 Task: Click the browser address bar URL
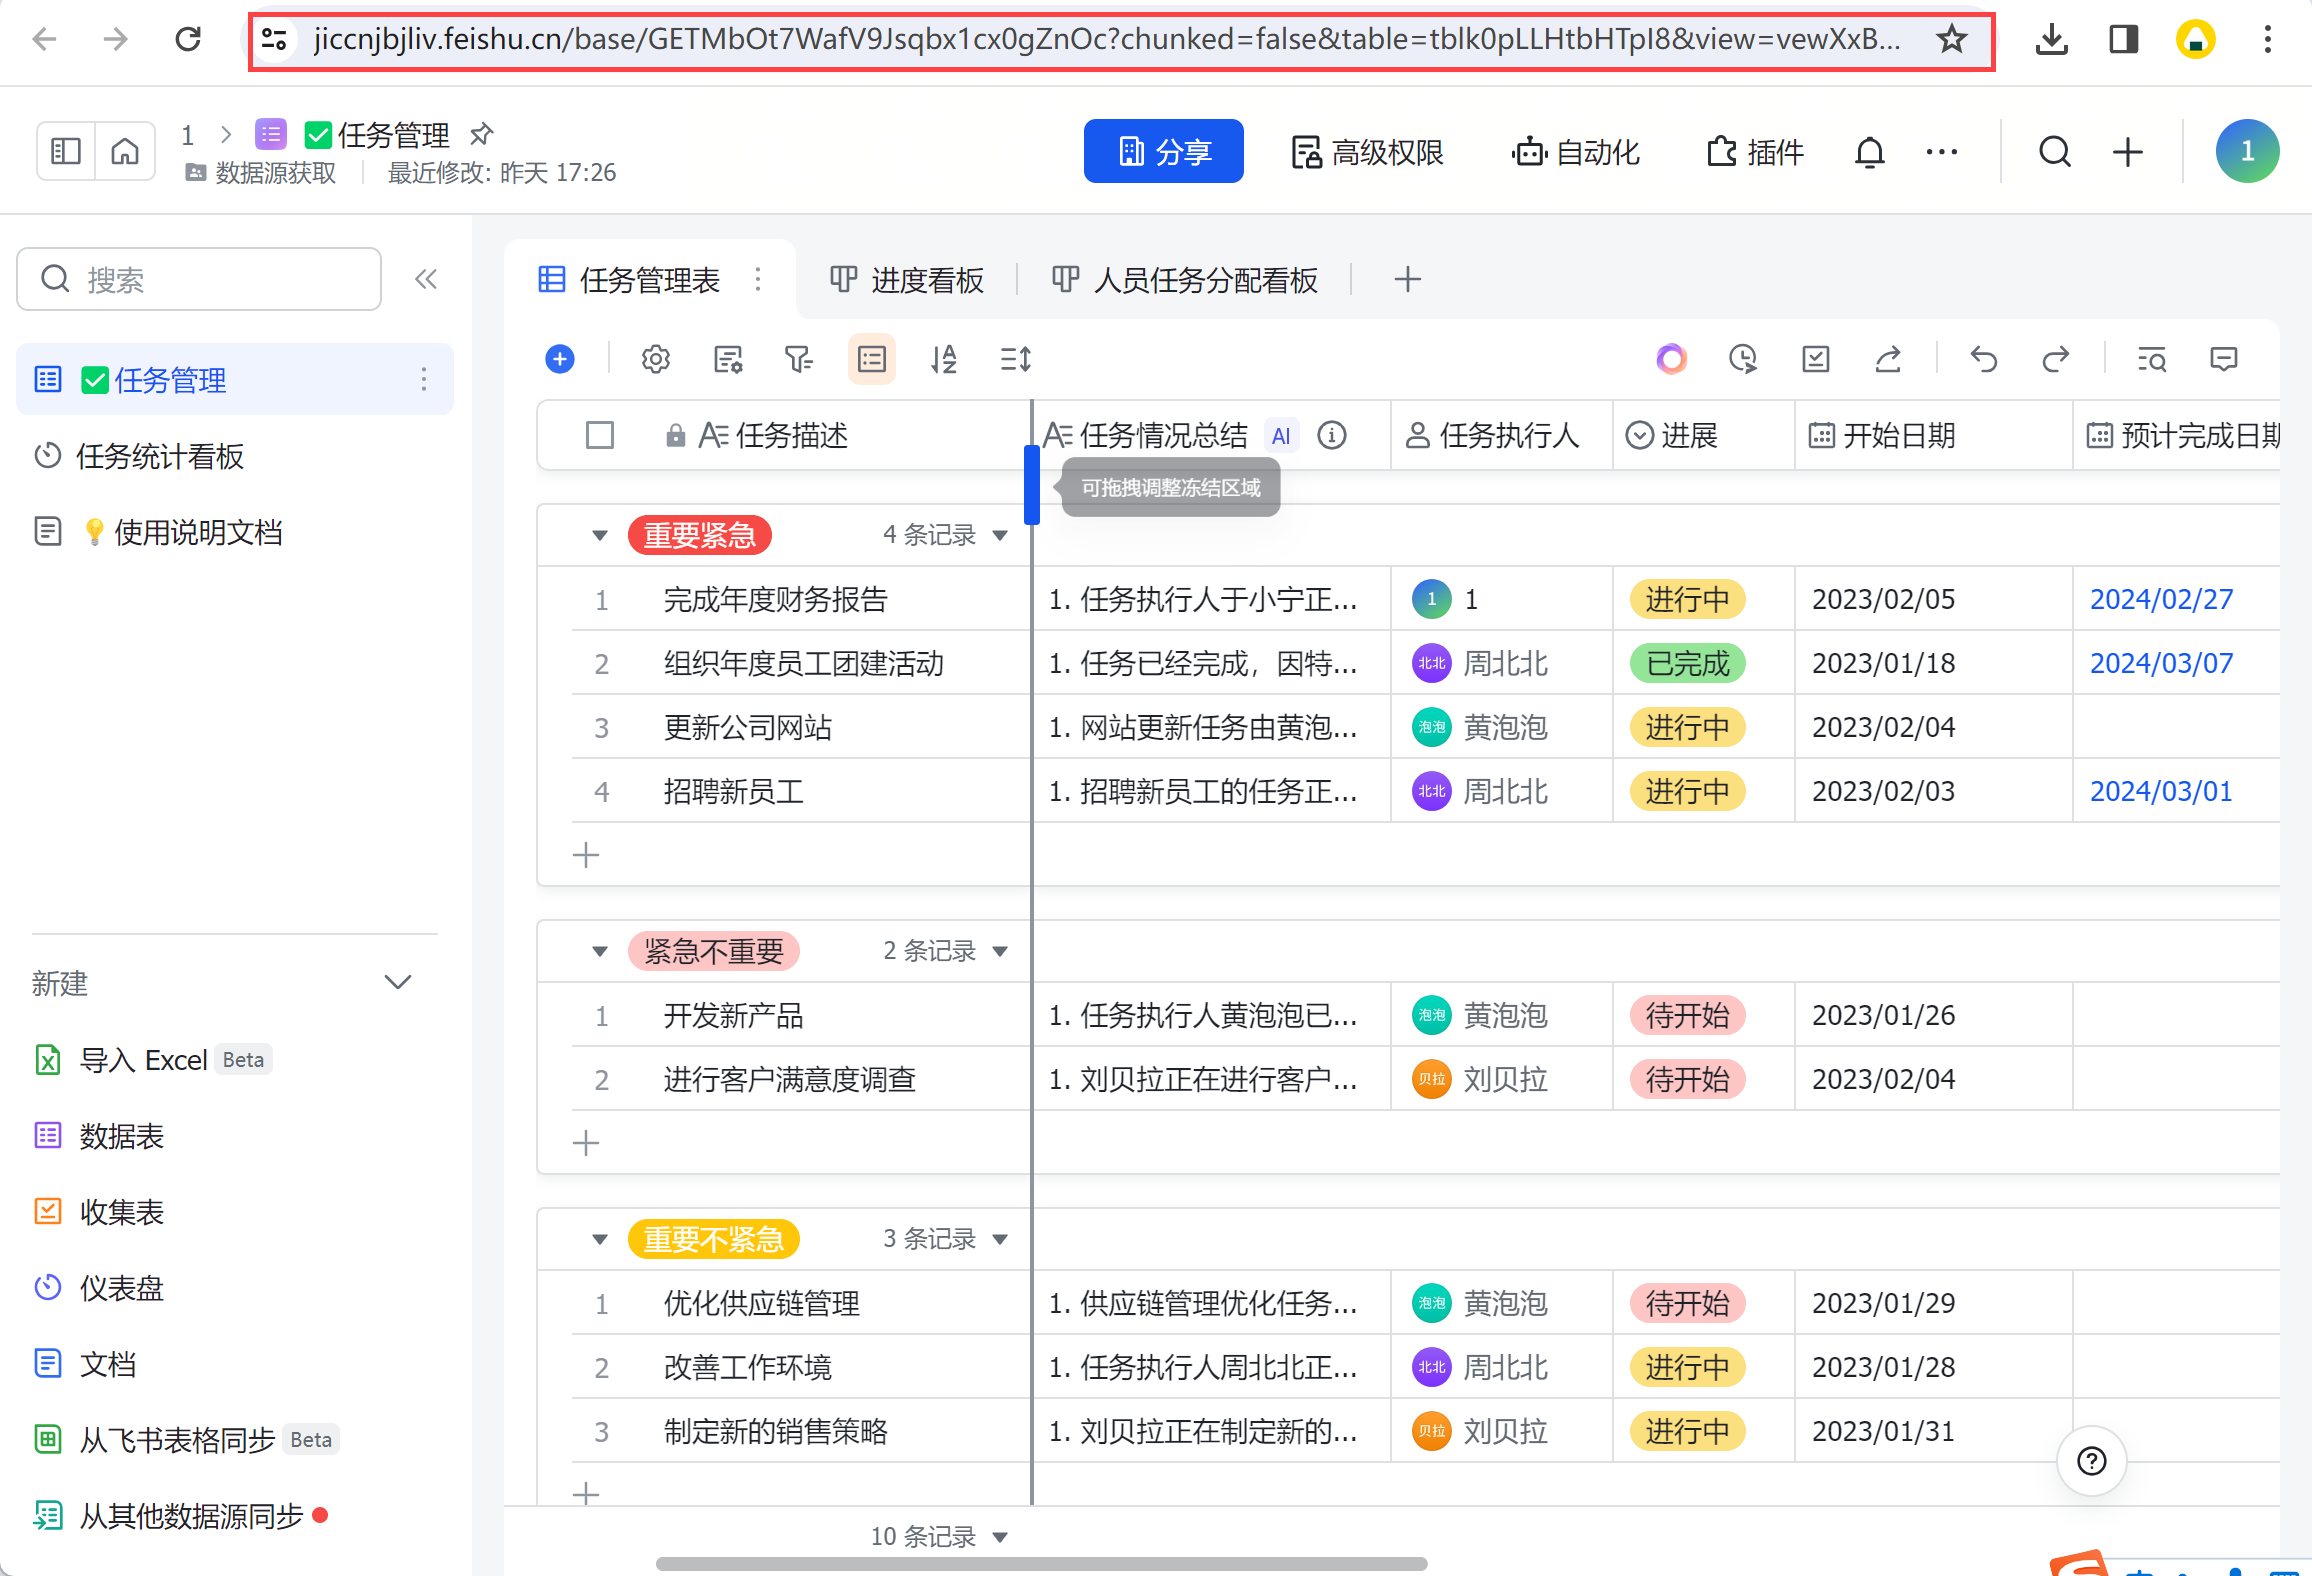tap(1107, 40)
